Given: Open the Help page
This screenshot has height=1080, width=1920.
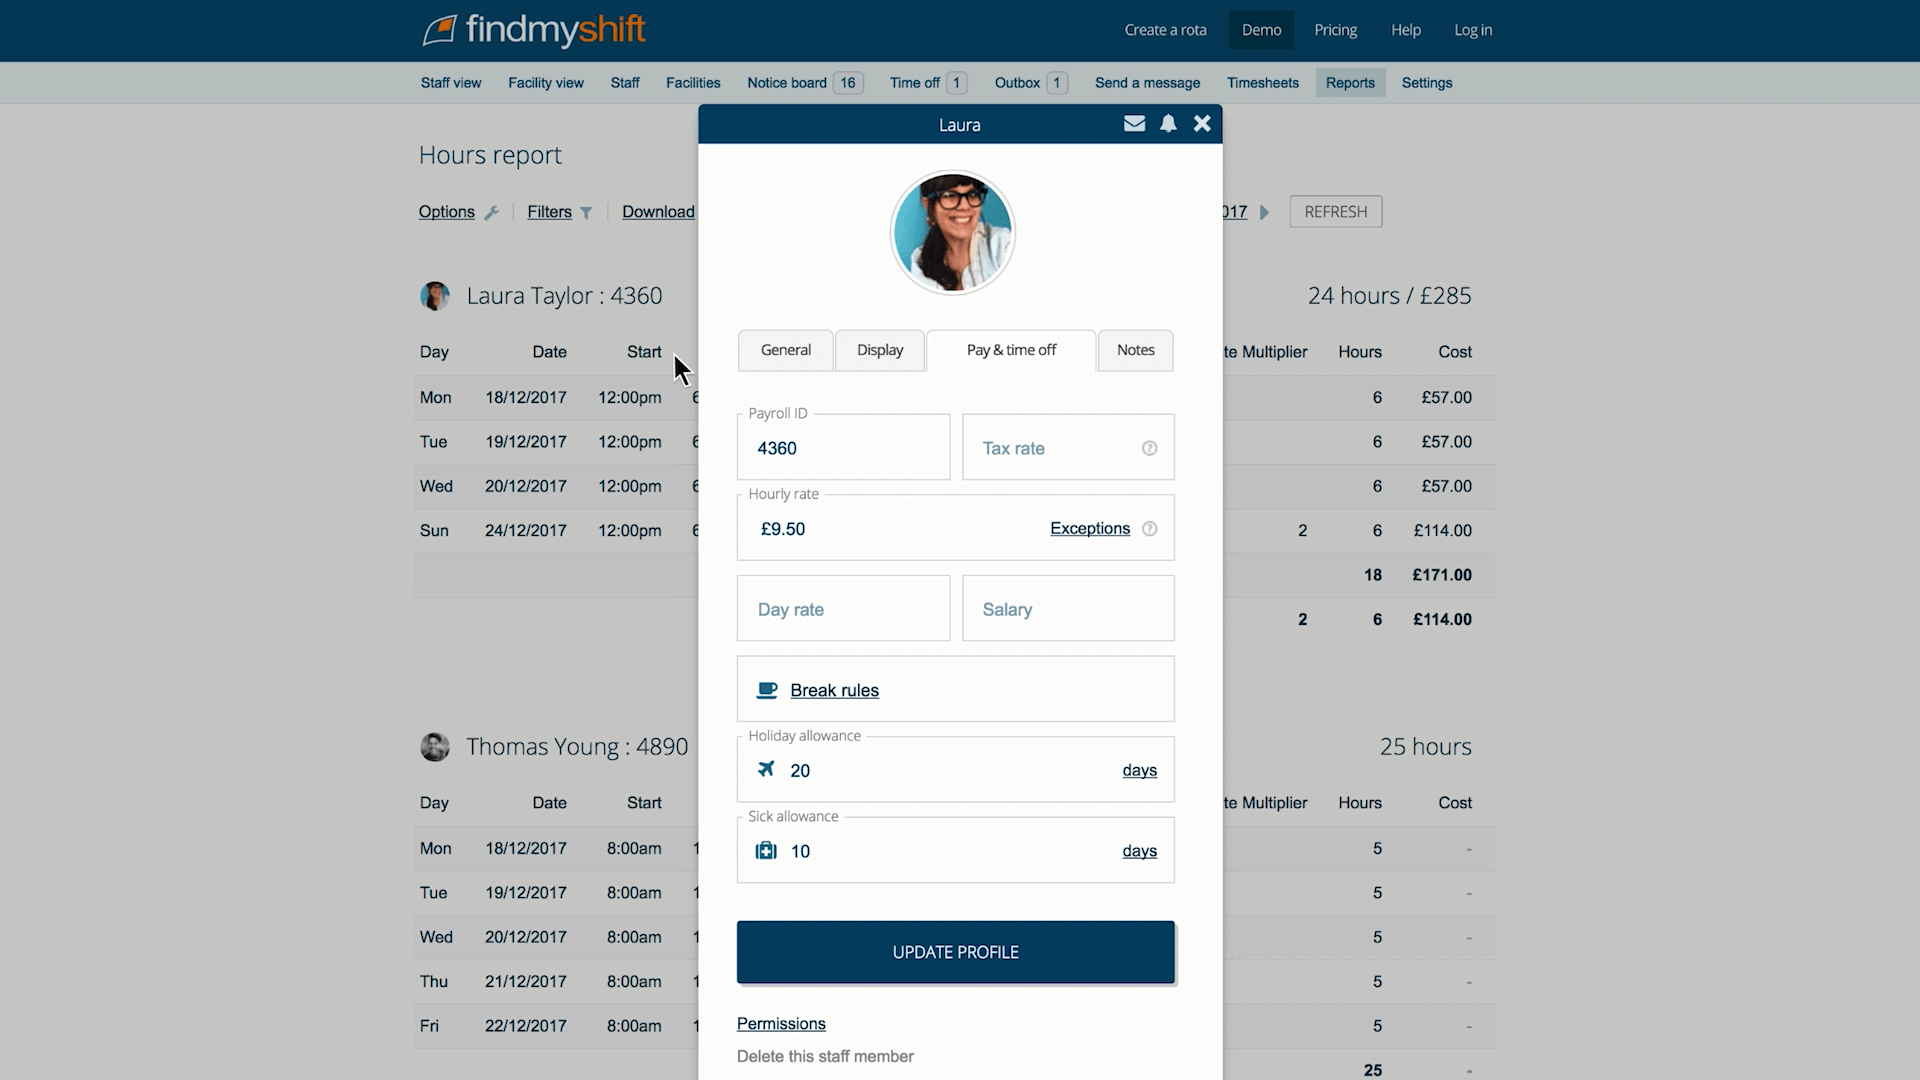Looking at the screenshot, I should coord(1405,30).
